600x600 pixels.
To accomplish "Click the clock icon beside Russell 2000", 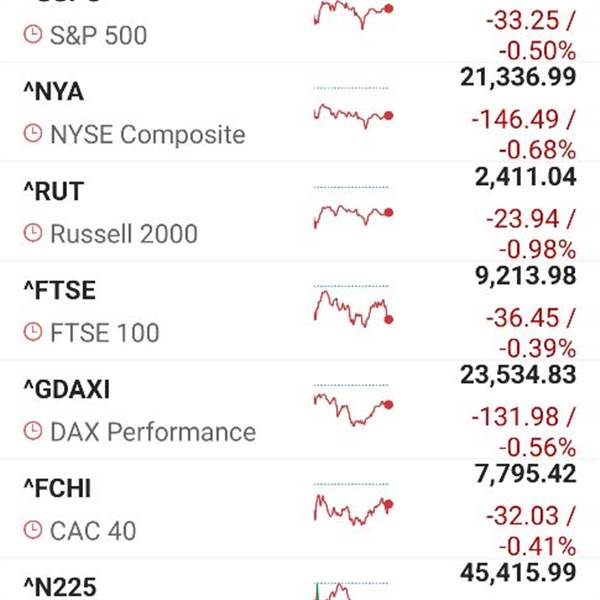I will tap(33, 234).
